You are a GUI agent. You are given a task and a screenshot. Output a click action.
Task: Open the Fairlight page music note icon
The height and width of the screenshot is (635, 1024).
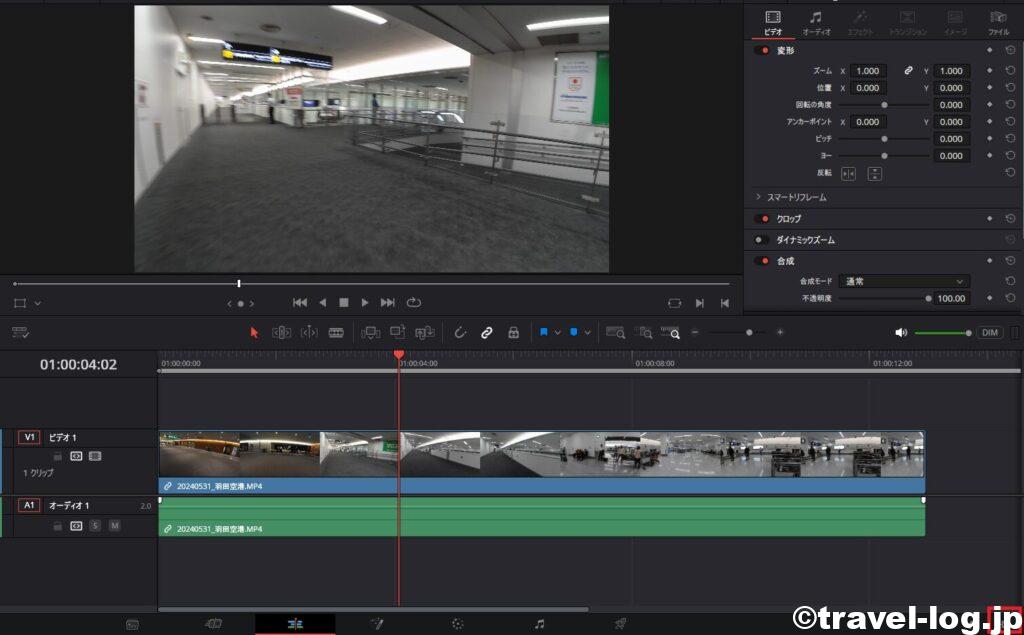click(x=539, y=624)
